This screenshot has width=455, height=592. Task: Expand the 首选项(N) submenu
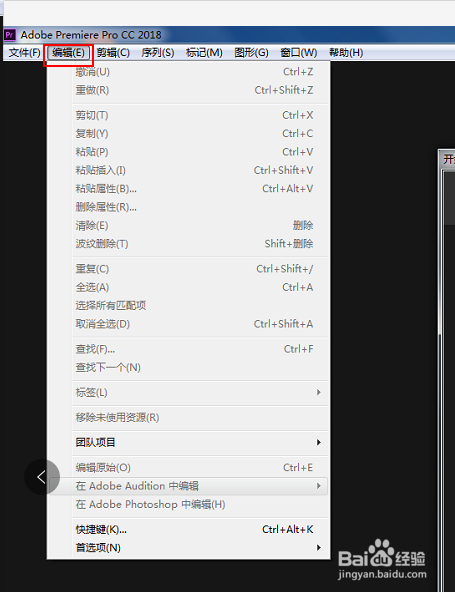click(x=189, y=548)
